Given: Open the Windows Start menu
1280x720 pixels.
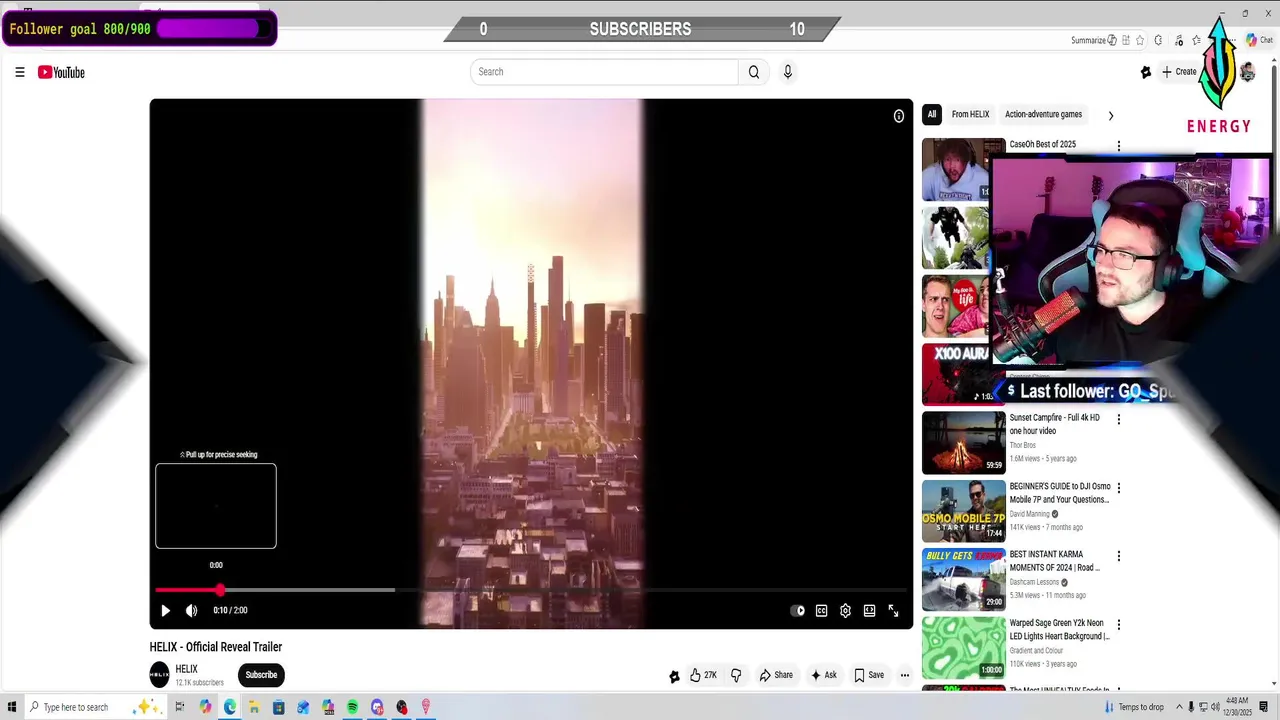Looking at the screenshot, I should pyautogui.click(x=12, y=707).
